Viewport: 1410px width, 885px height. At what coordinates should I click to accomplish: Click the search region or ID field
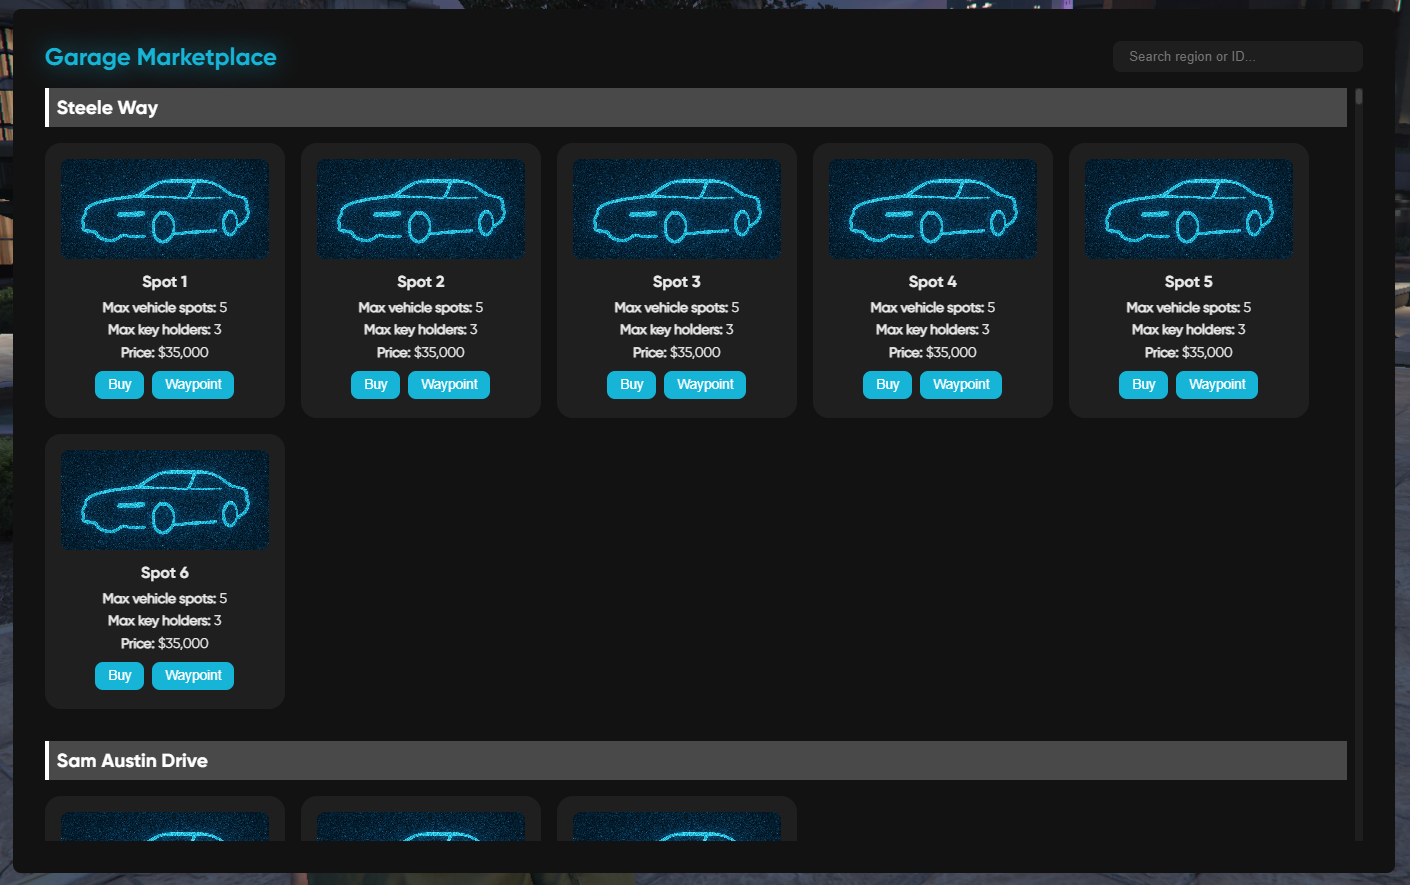(1237, 56)
